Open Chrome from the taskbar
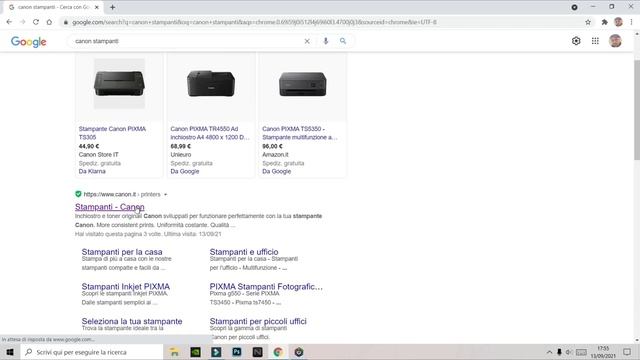 [x=278, y=352]
